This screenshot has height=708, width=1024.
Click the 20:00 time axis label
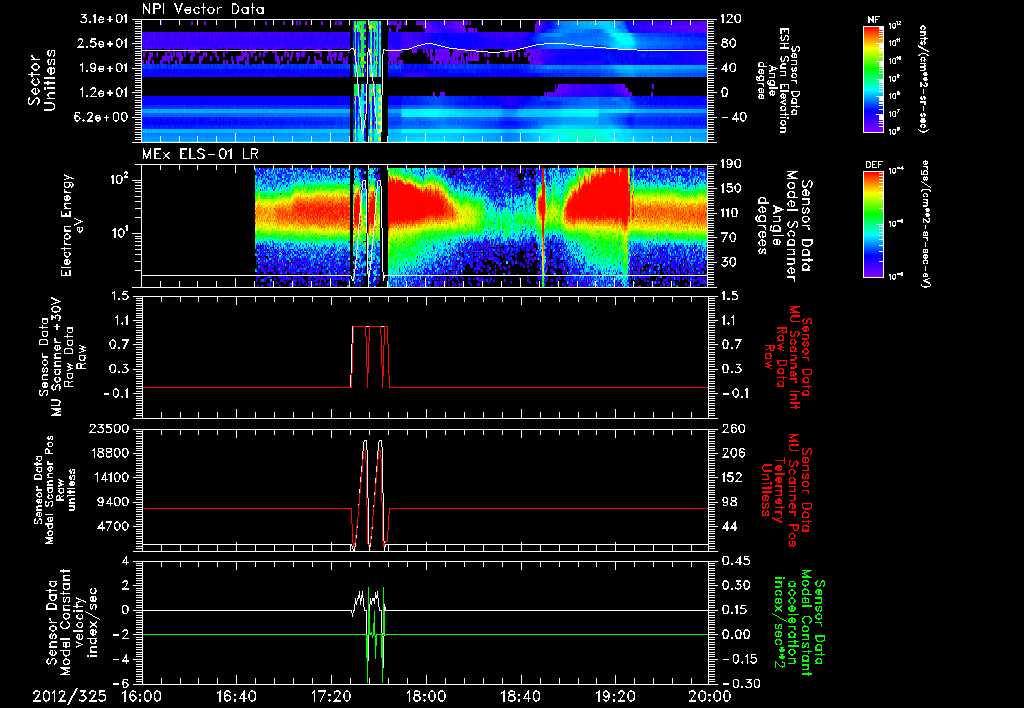pyautogui.click(x=710, y=696)
